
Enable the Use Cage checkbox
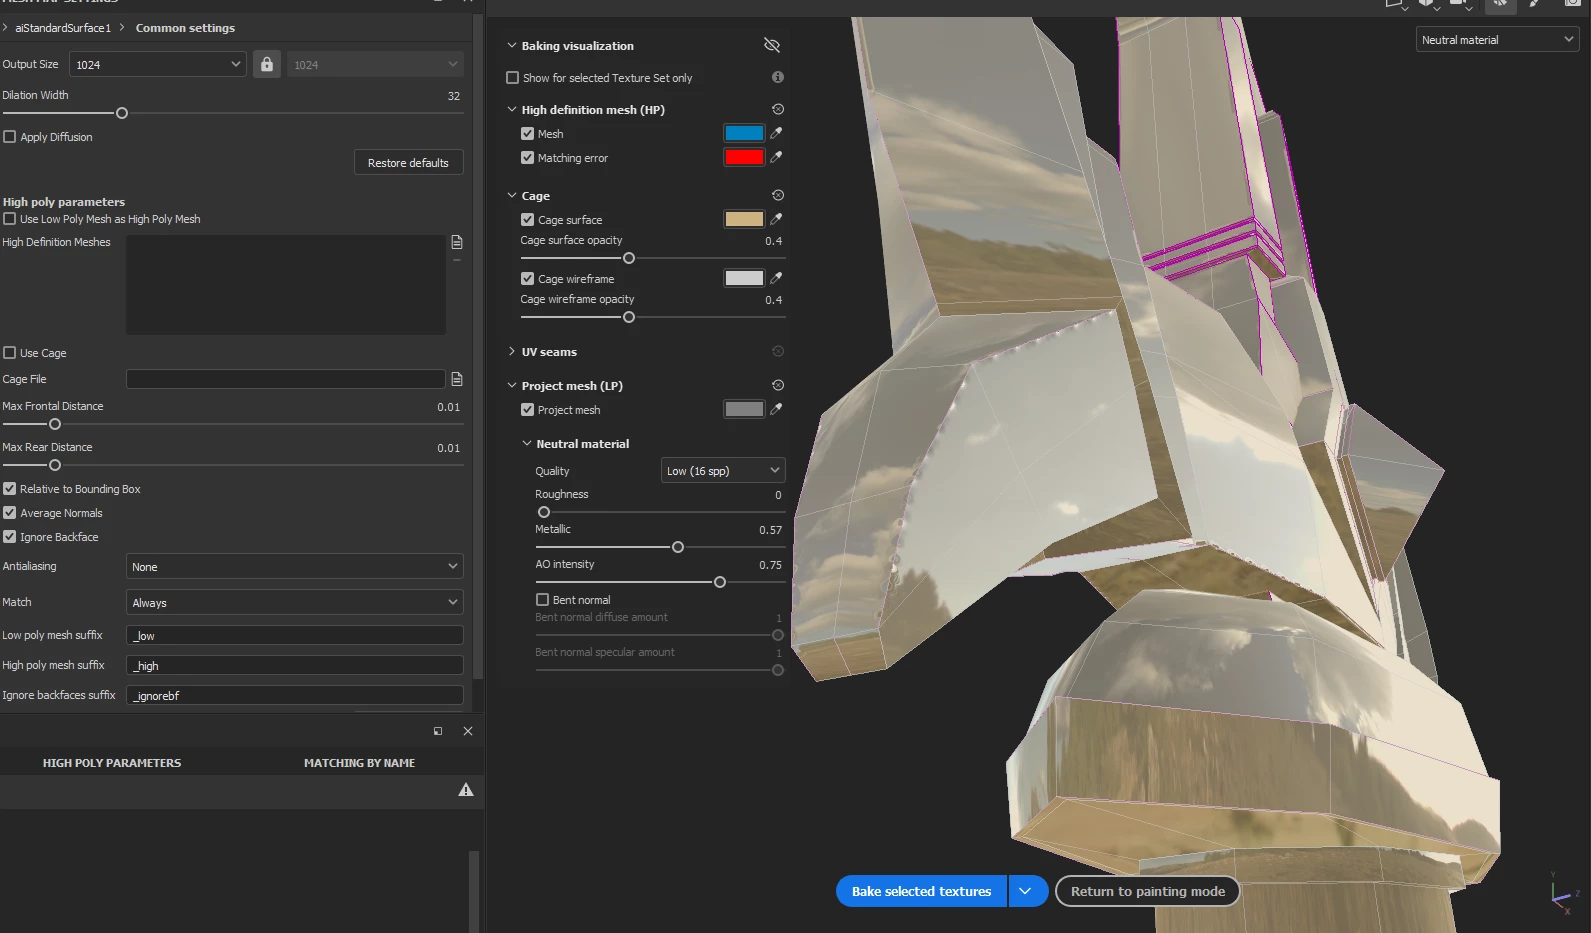tap(10, 353)
